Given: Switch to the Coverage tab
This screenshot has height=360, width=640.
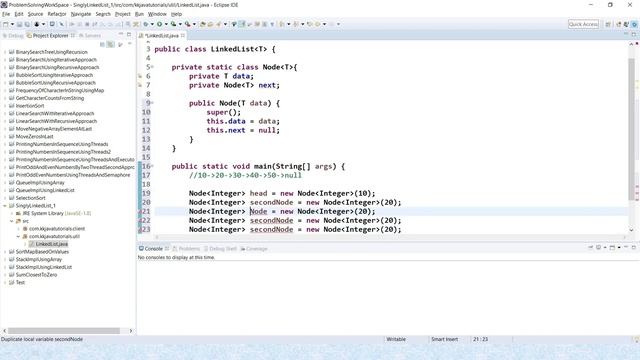Looking at the screenshot, I should (x=254, y=249).
